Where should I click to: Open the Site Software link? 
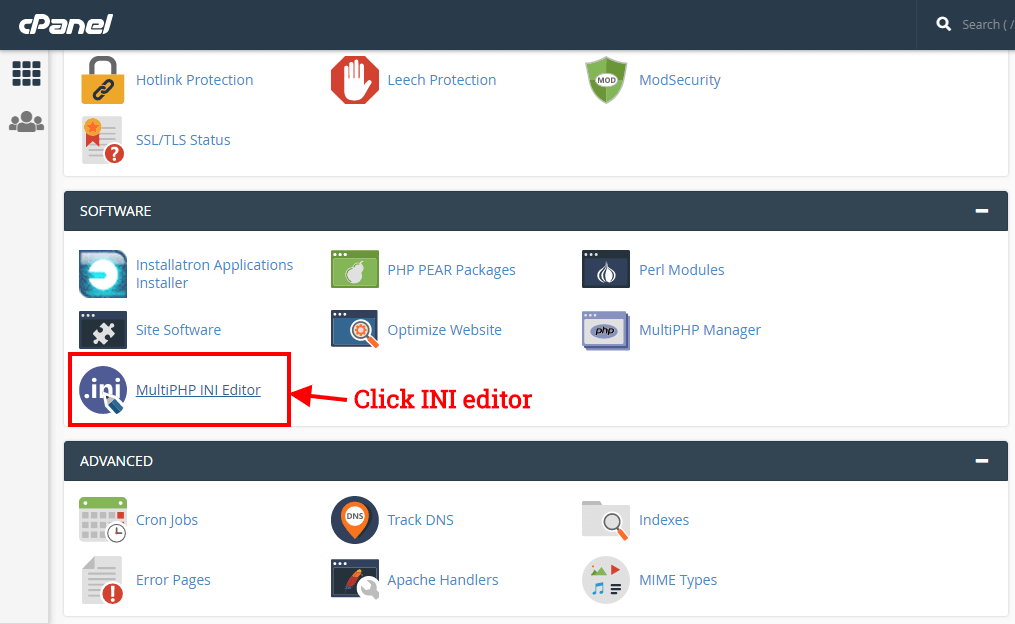tap(179, 330)
